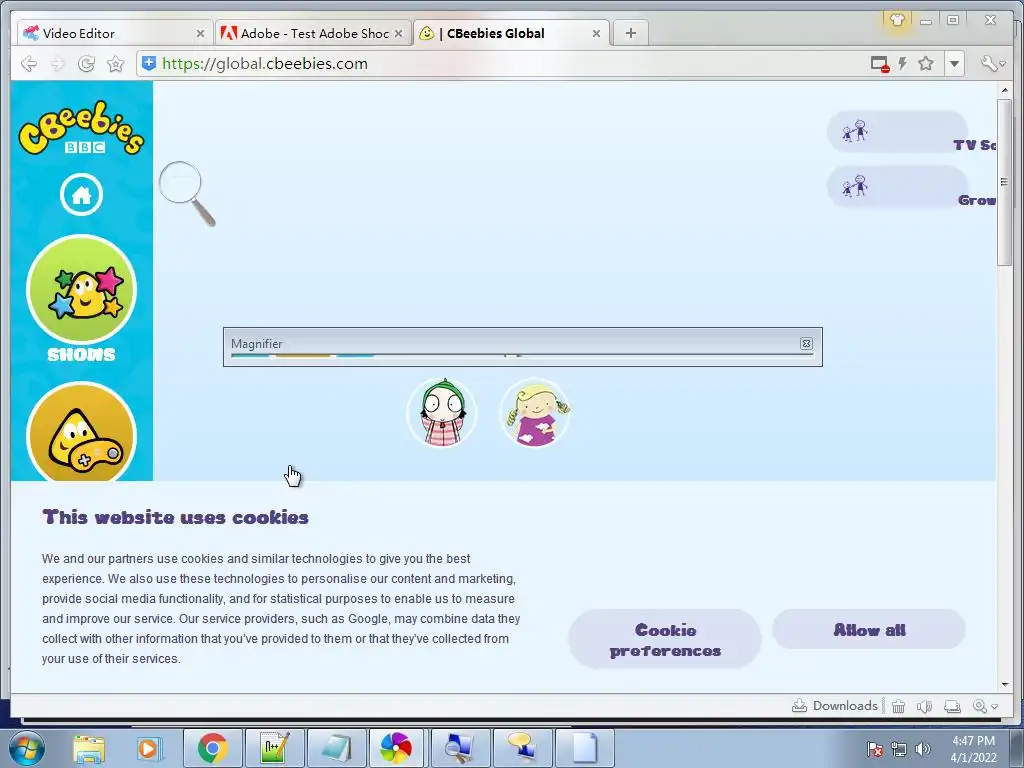Click the CBeebies BBC logo
The width and height of the screenshot is (1024, 768).
82,128
